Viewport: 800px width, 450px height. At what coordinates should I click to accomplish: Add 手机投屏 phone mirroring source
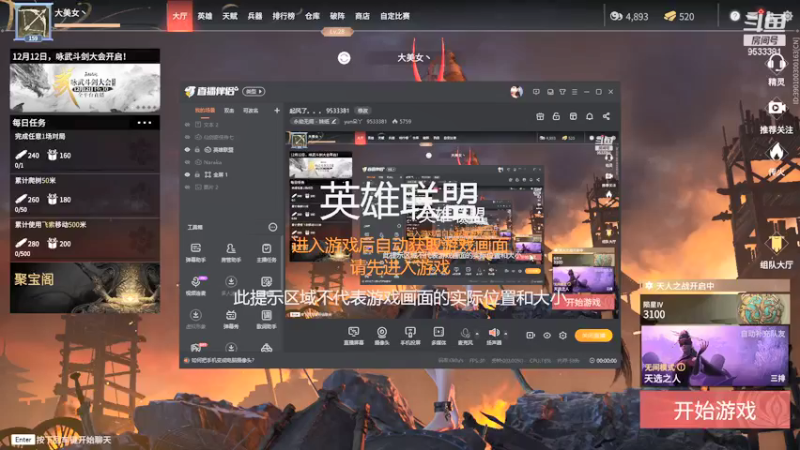[x=410, y=336]
